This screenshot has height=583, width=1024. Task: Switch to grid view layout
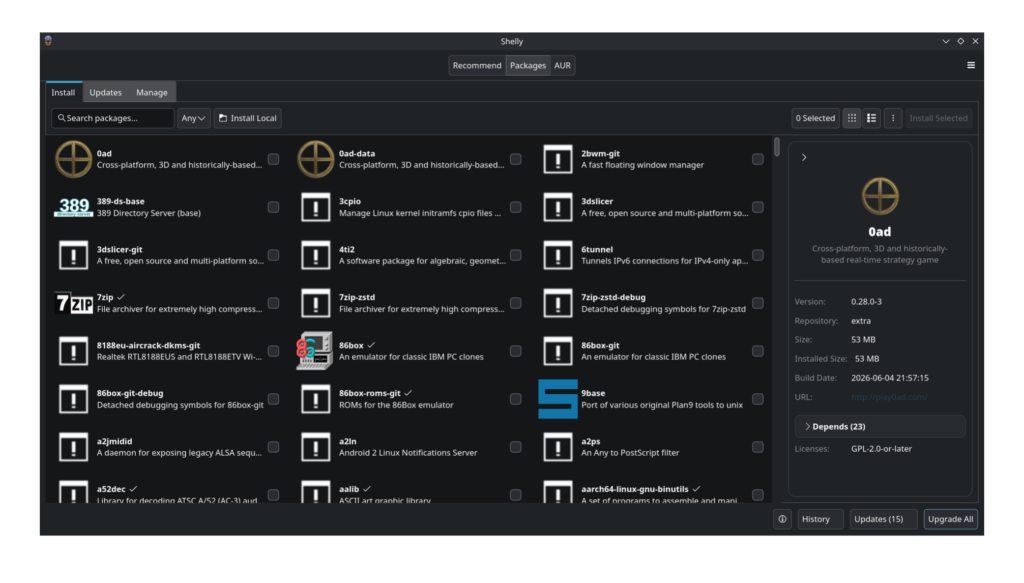pyautogui.click(x=852, y=118)
